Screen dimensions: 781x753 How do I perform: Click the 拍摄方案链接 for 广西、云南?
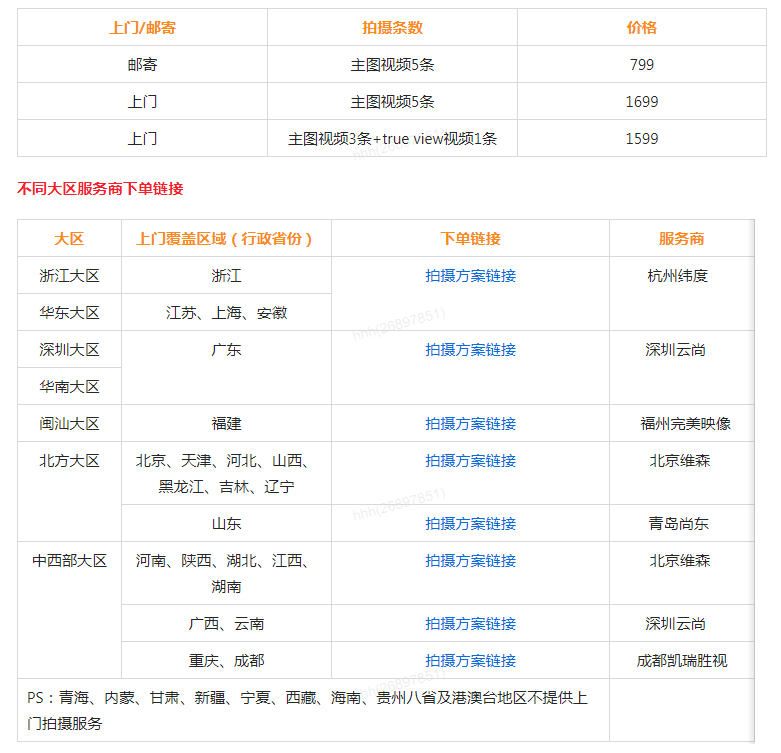(470, 624)
